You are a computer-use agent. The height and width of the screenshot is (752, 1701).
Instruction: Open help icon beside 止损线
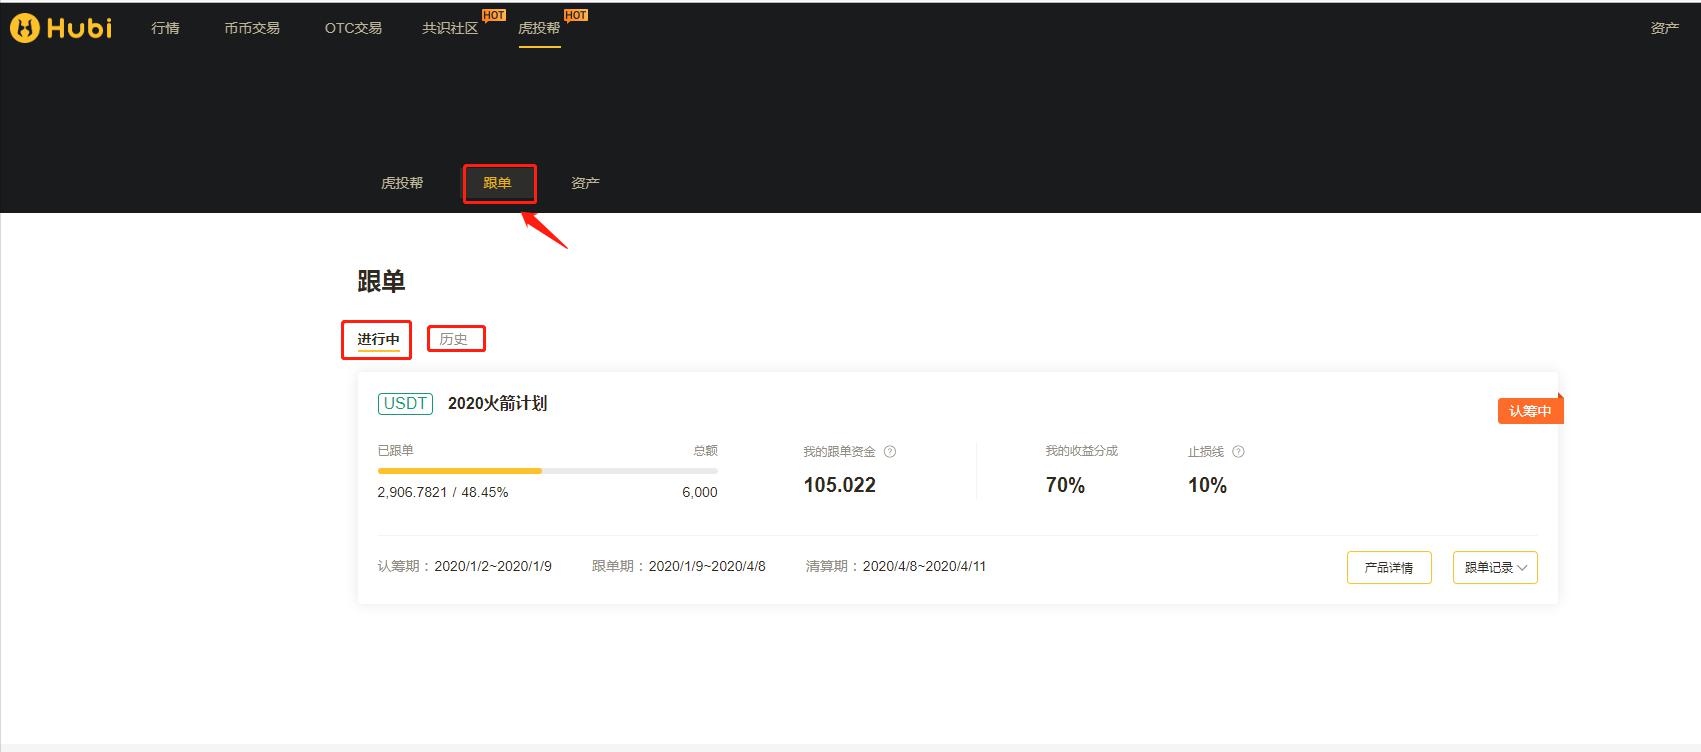pyautogui.click(x=1238, y=452)
